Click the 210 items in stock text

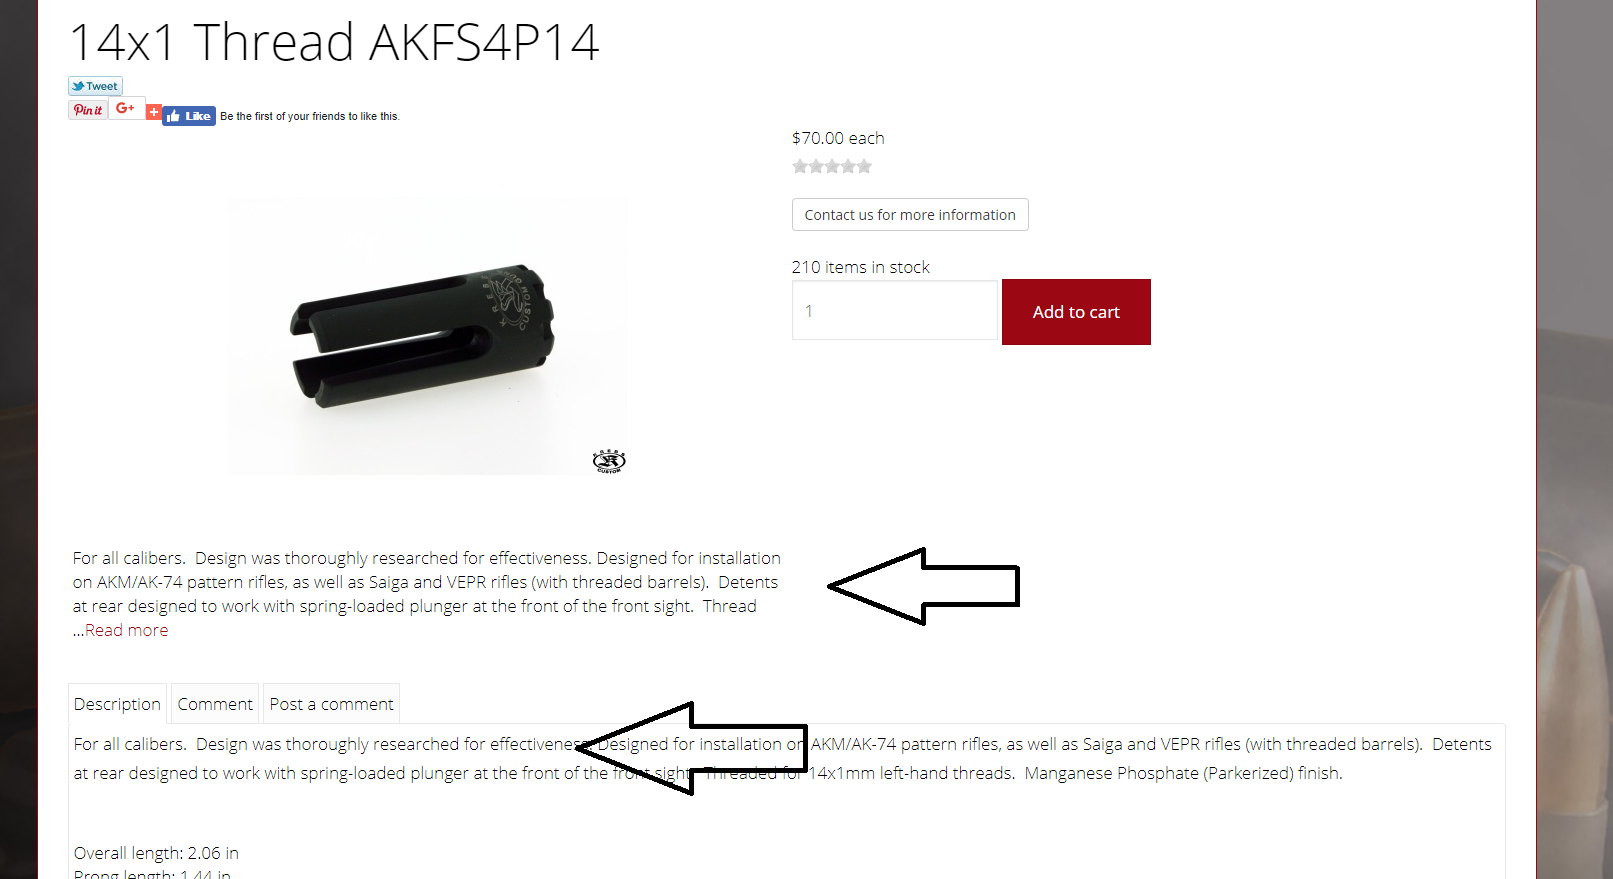tap(861, 267)
